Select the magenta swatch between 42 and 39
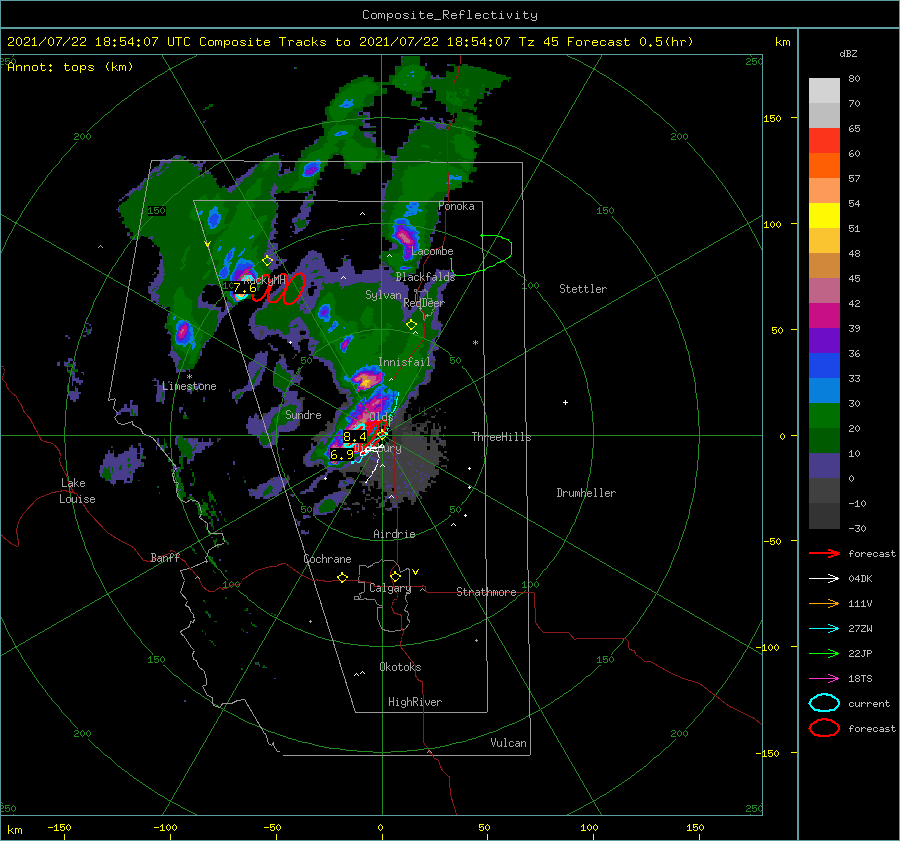This screenshot has height=841, width=900. (824, 315)
